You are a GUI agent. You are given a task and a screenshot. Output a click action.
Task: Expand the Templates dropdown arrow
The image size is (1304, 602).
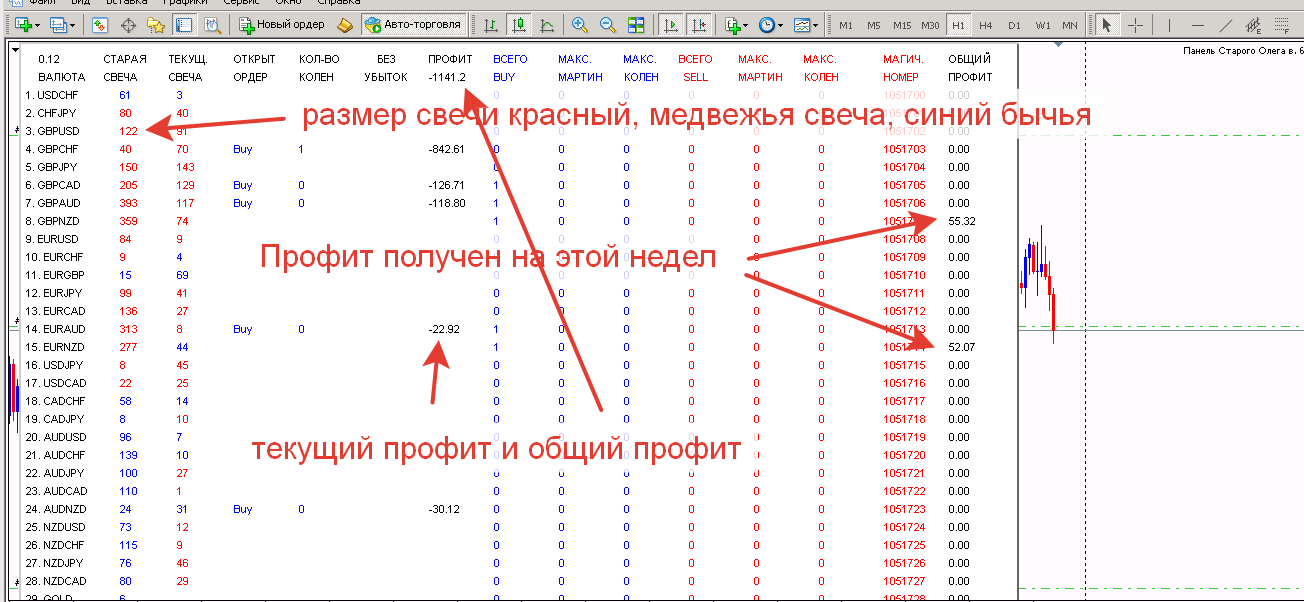click(x=816, y=25)
